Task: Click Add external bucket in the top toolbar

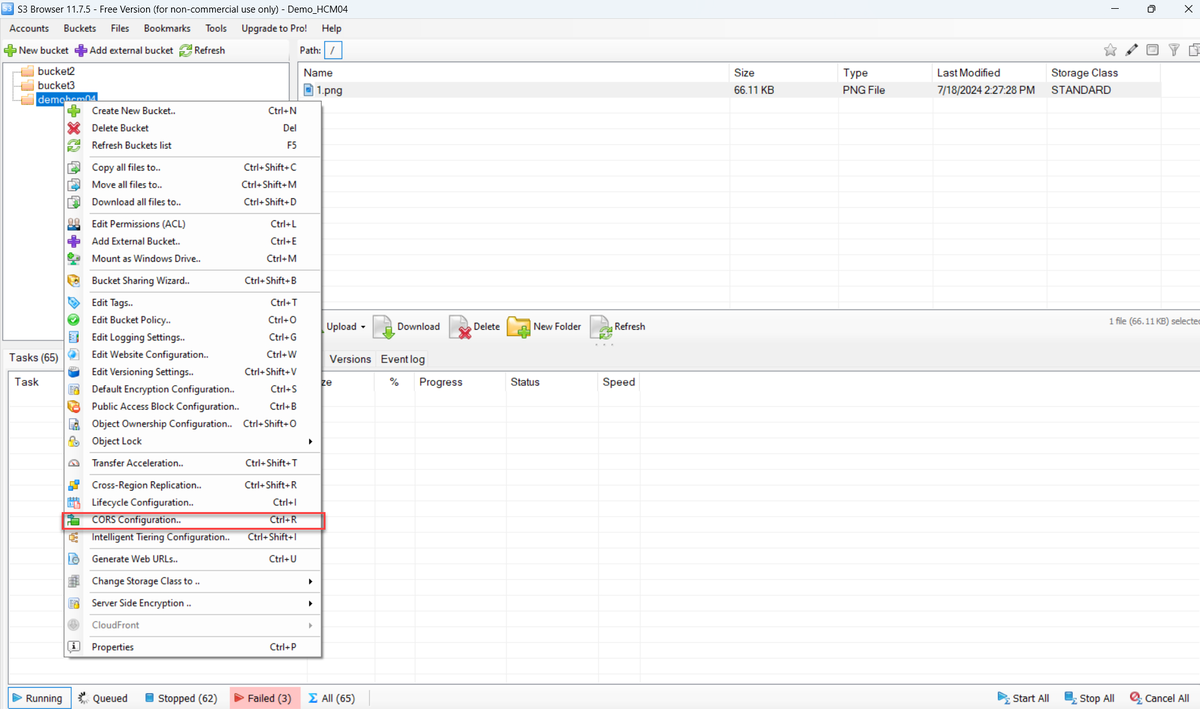Action: point(124,50)
